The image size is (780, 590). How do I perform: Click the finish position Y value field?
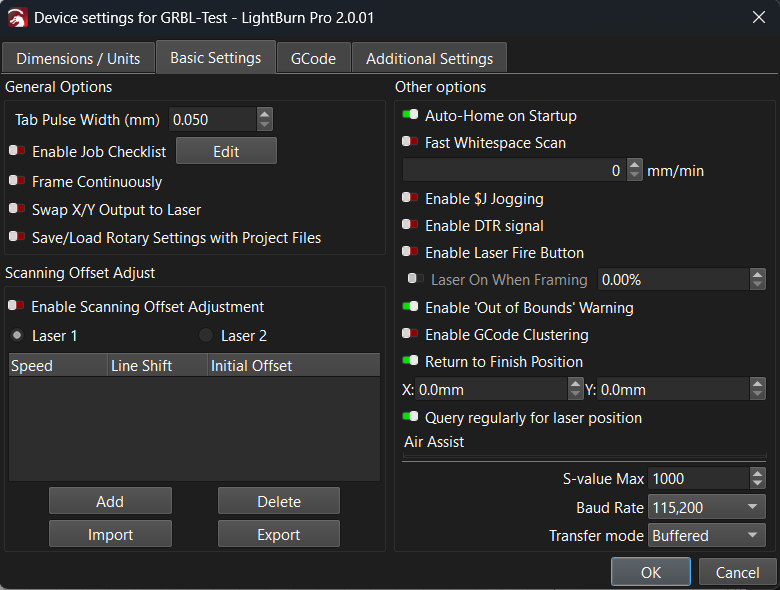tap(673, 389)
